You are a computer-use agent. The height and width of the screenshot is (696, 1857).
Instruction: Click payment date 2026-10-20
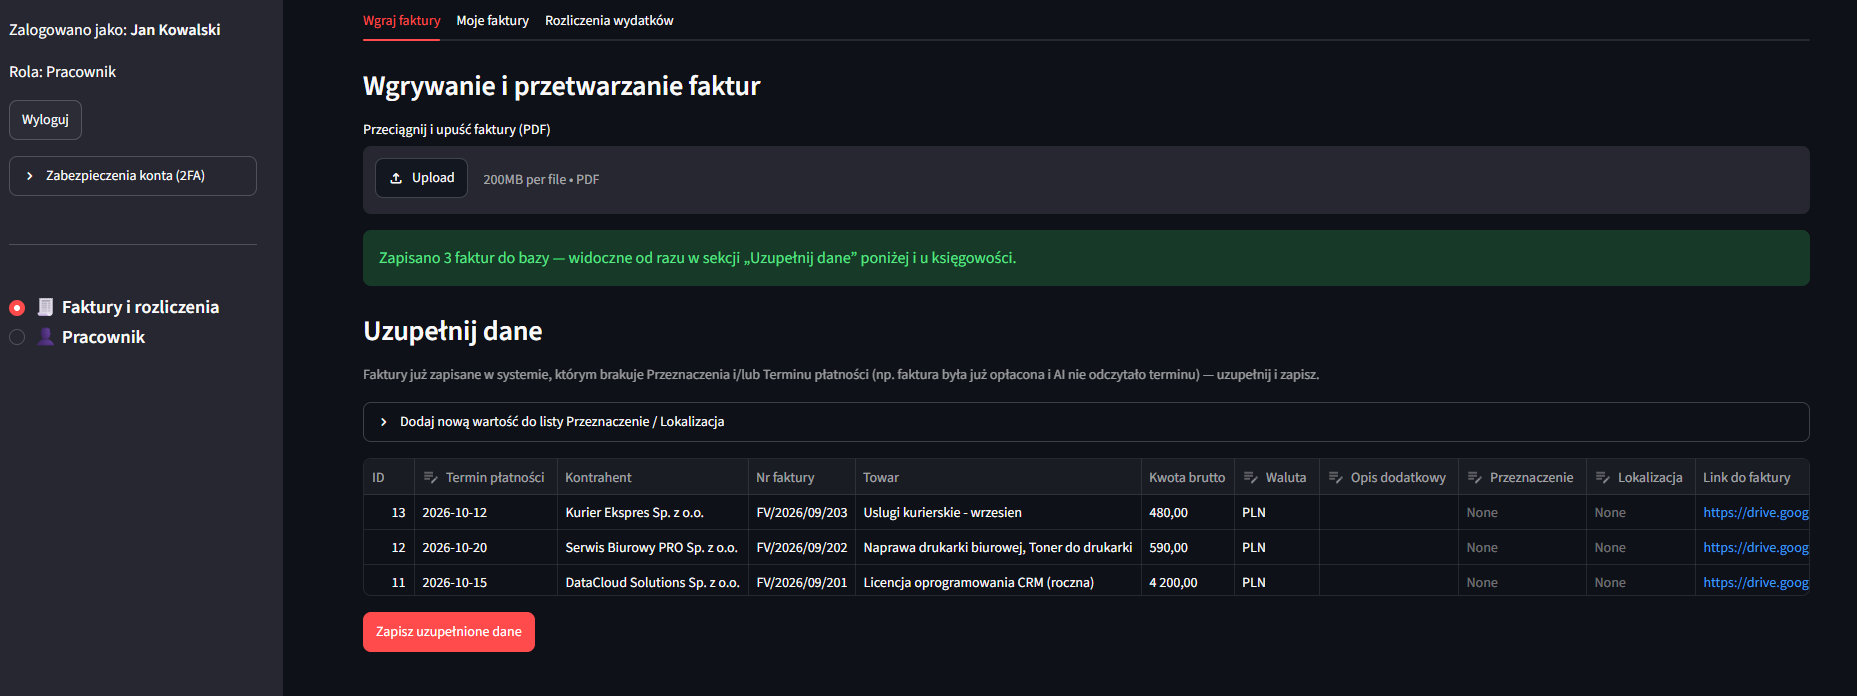[x=454, y=547]
